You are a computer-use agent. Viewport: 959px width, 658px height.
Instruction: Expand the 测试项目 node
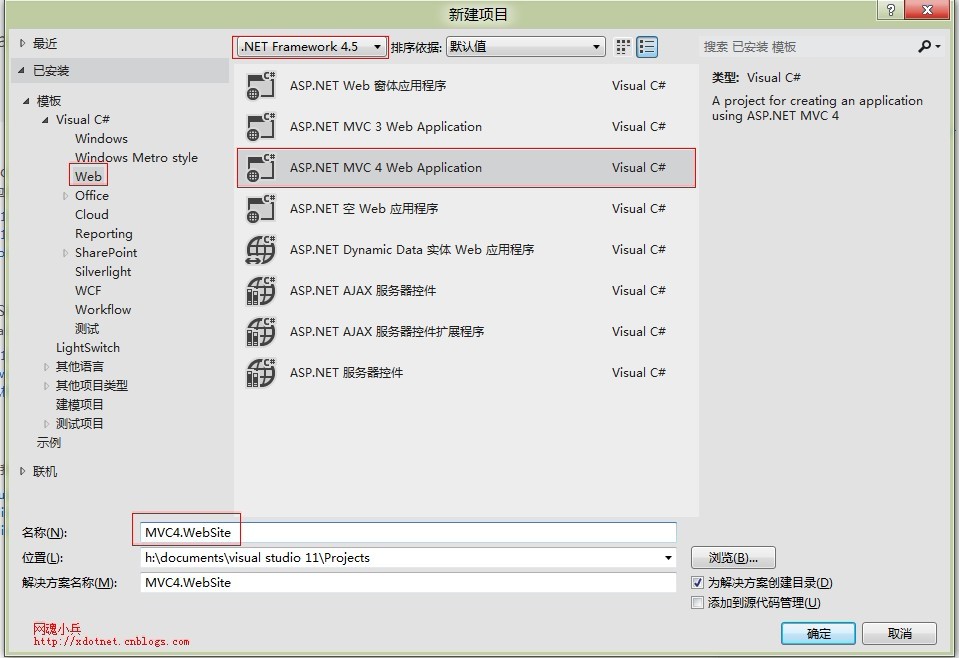click(x=46, y=424)
